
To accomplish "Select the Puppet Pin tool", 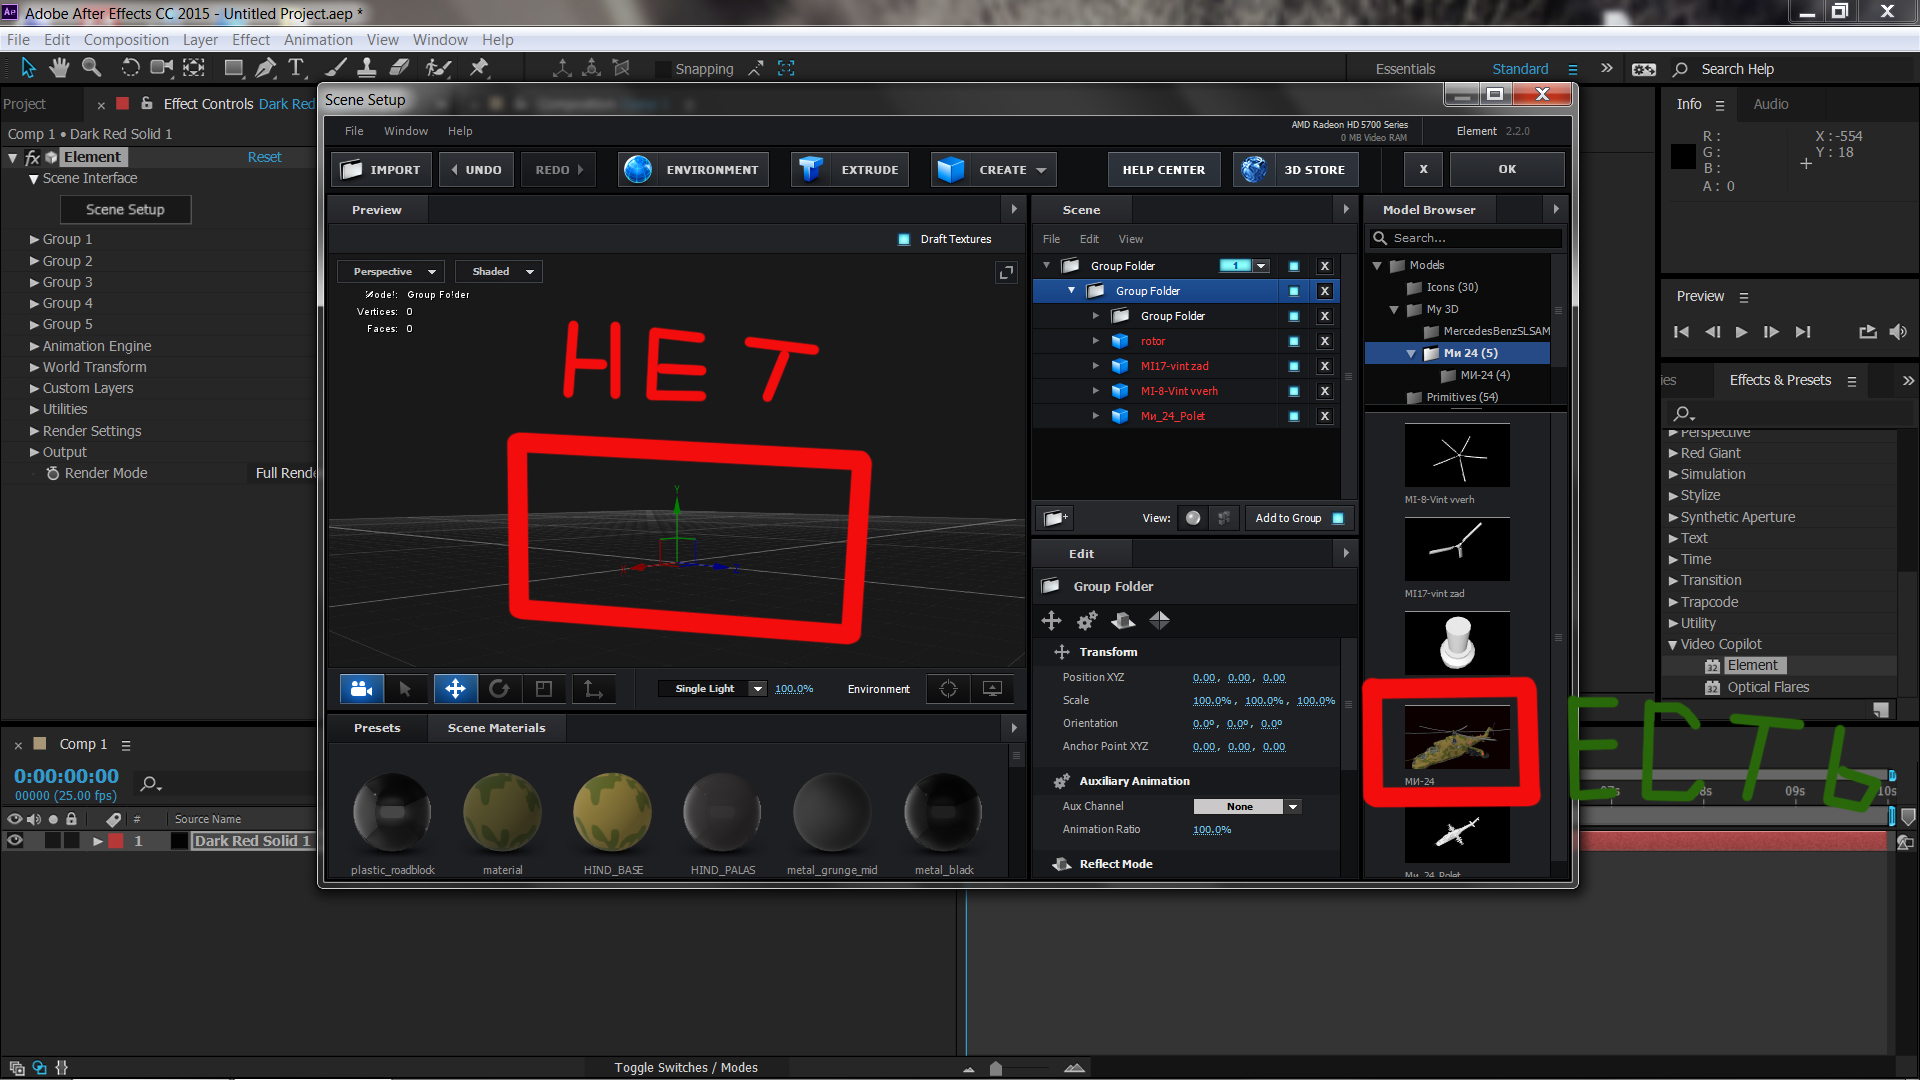I will (479, 68).
